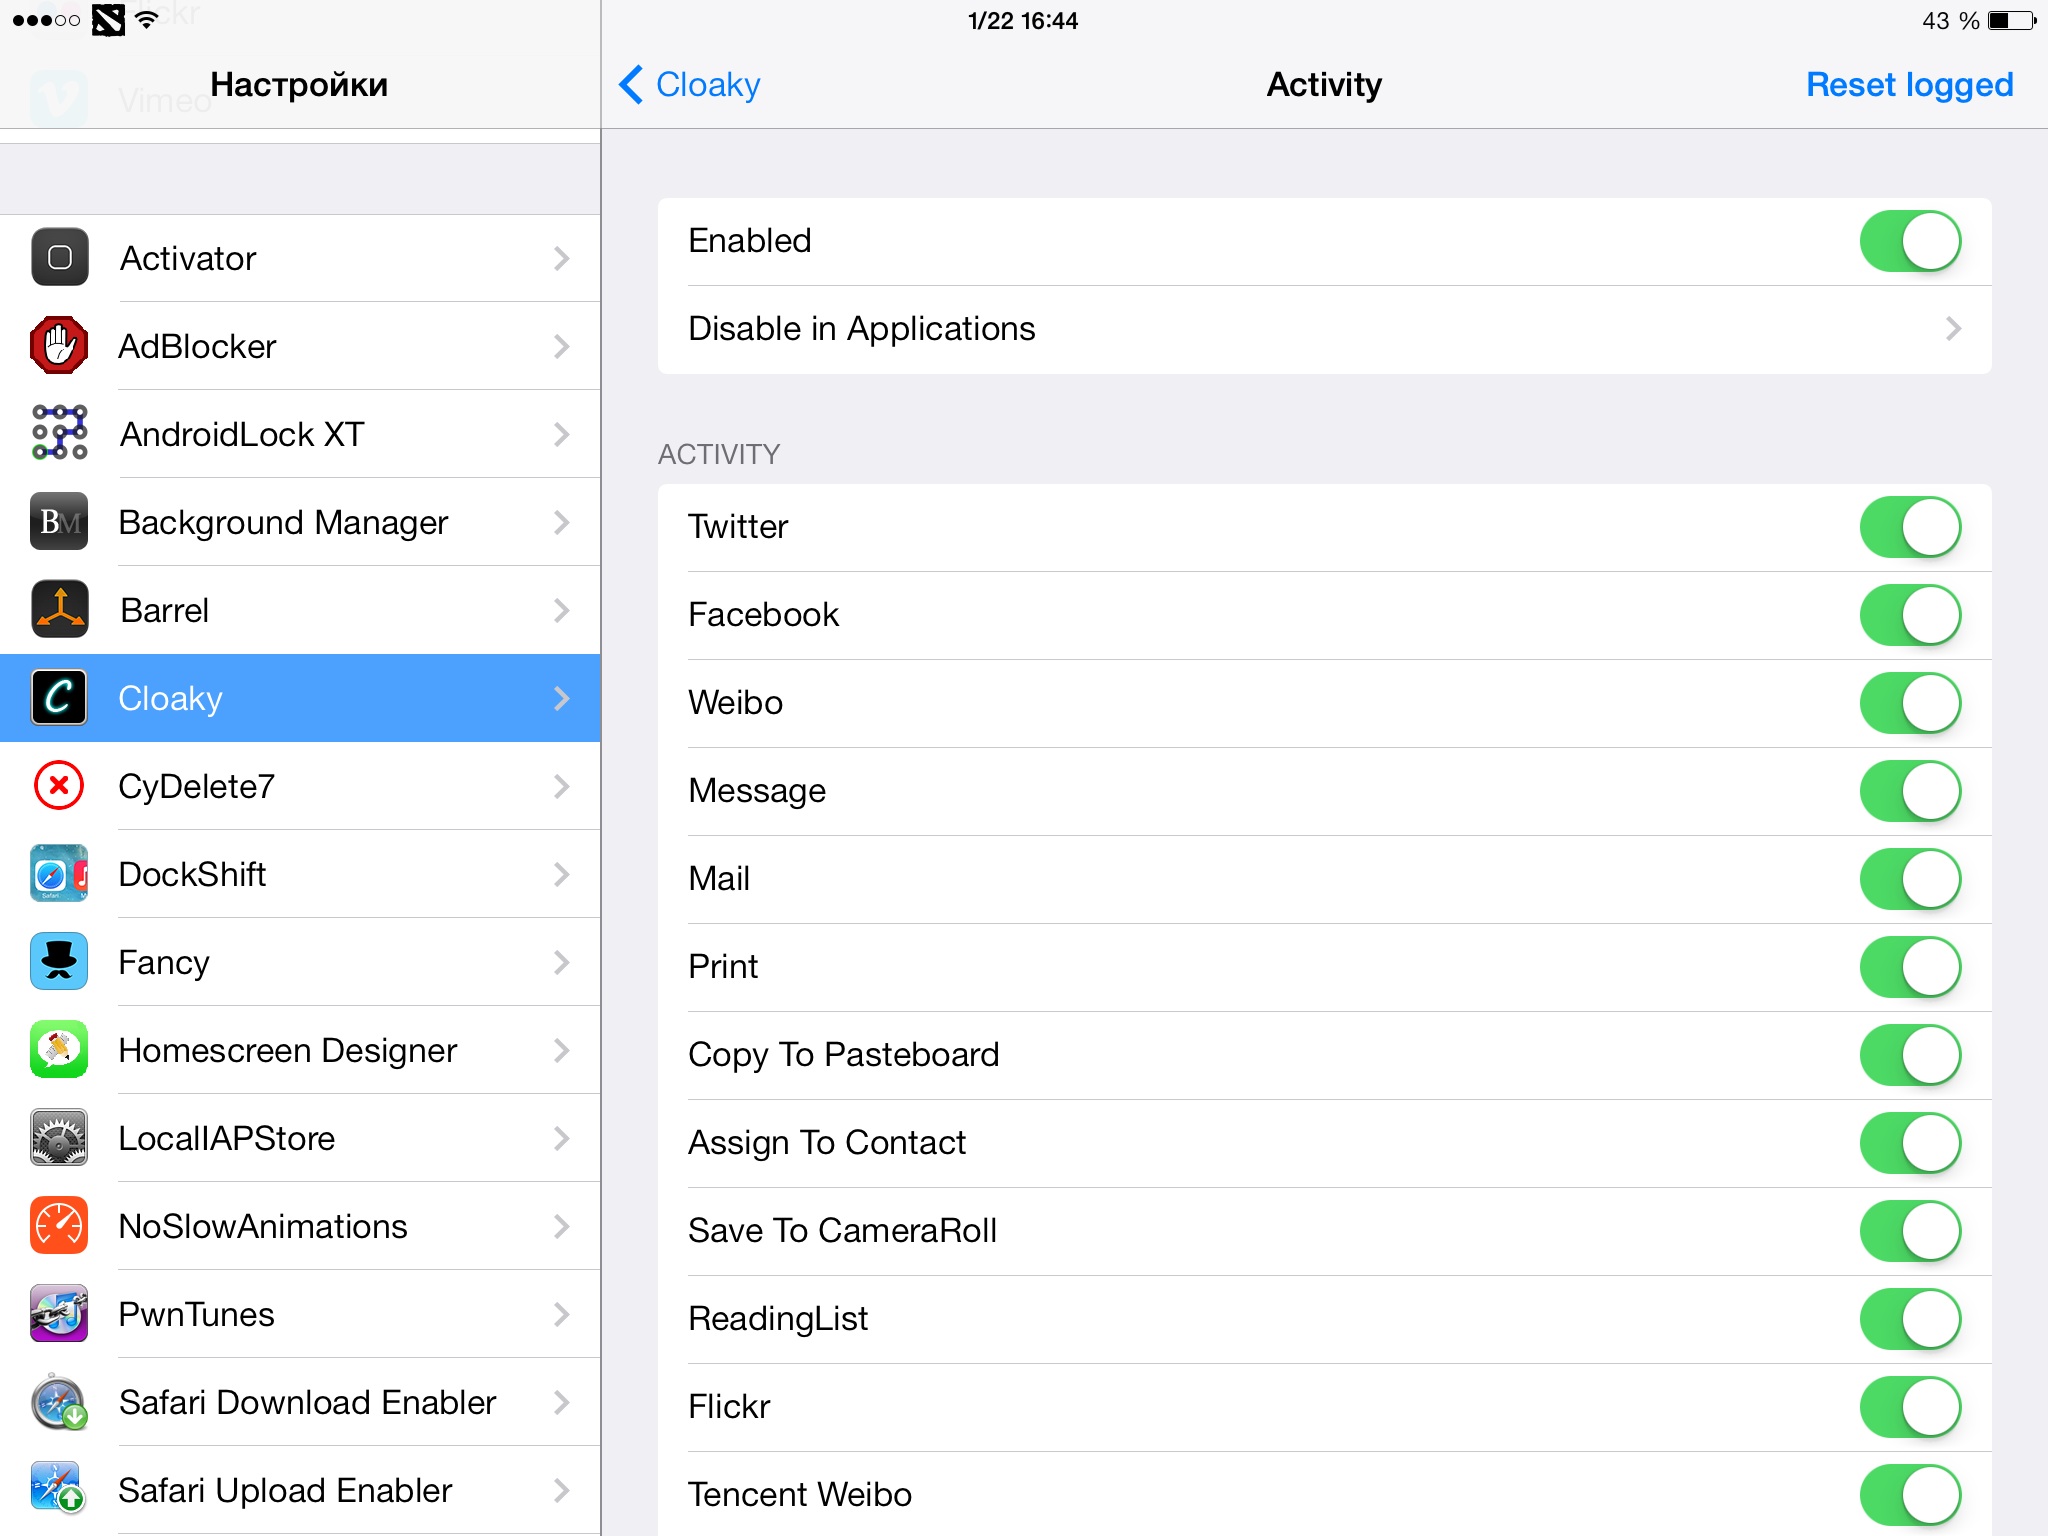Tap the CyDelete7 red X icon
The image size is (2048, 1536).
(x=59, y=786)
